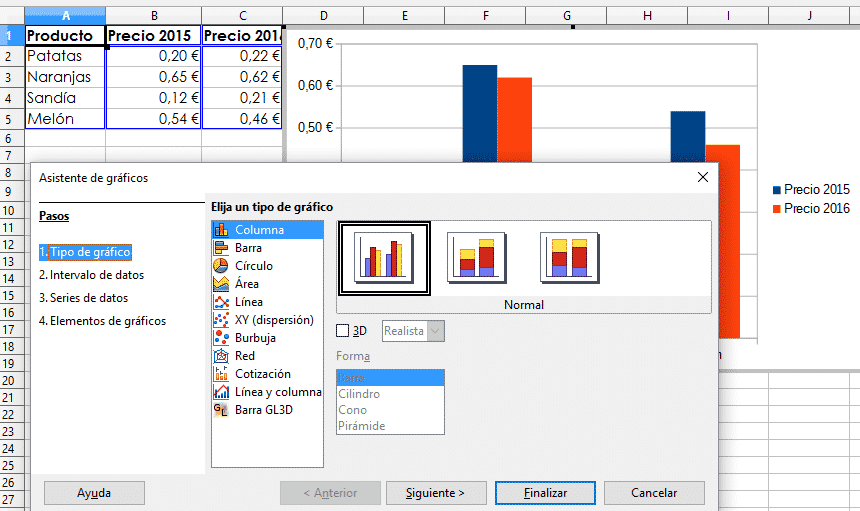Click the Naranjas 2016 orange chart bar
This screenshot has height=511, width=860.
514,120
